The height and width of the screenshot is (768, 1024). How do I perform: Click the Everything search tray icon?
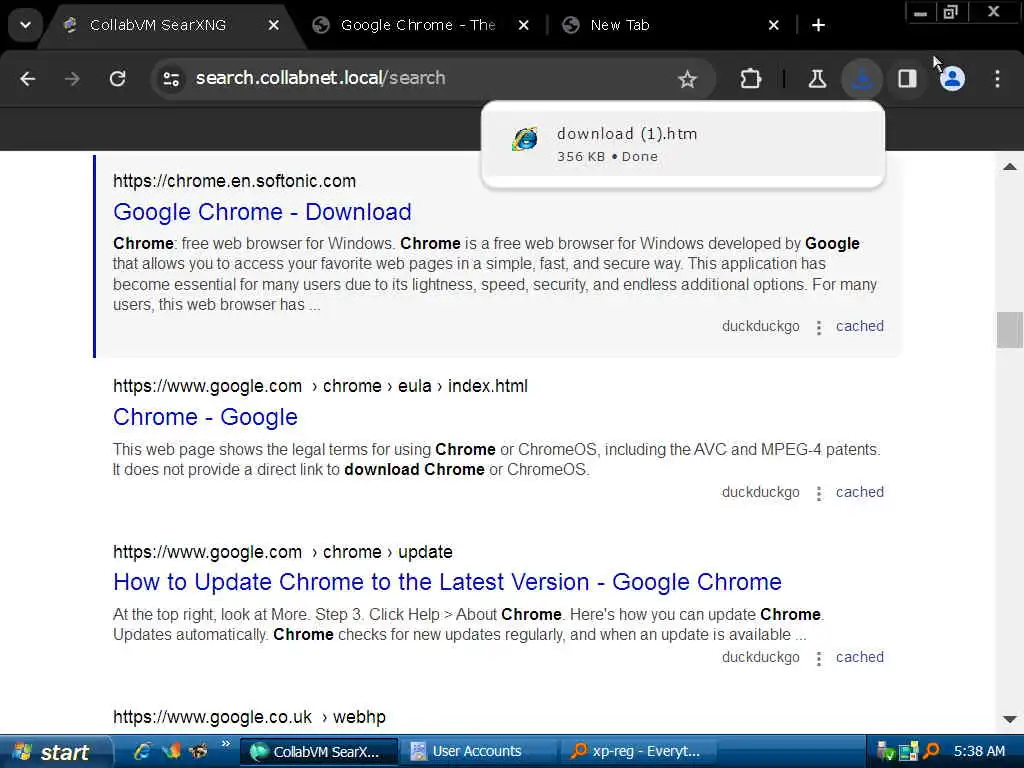pyautogui.click(x=931, y=752)
